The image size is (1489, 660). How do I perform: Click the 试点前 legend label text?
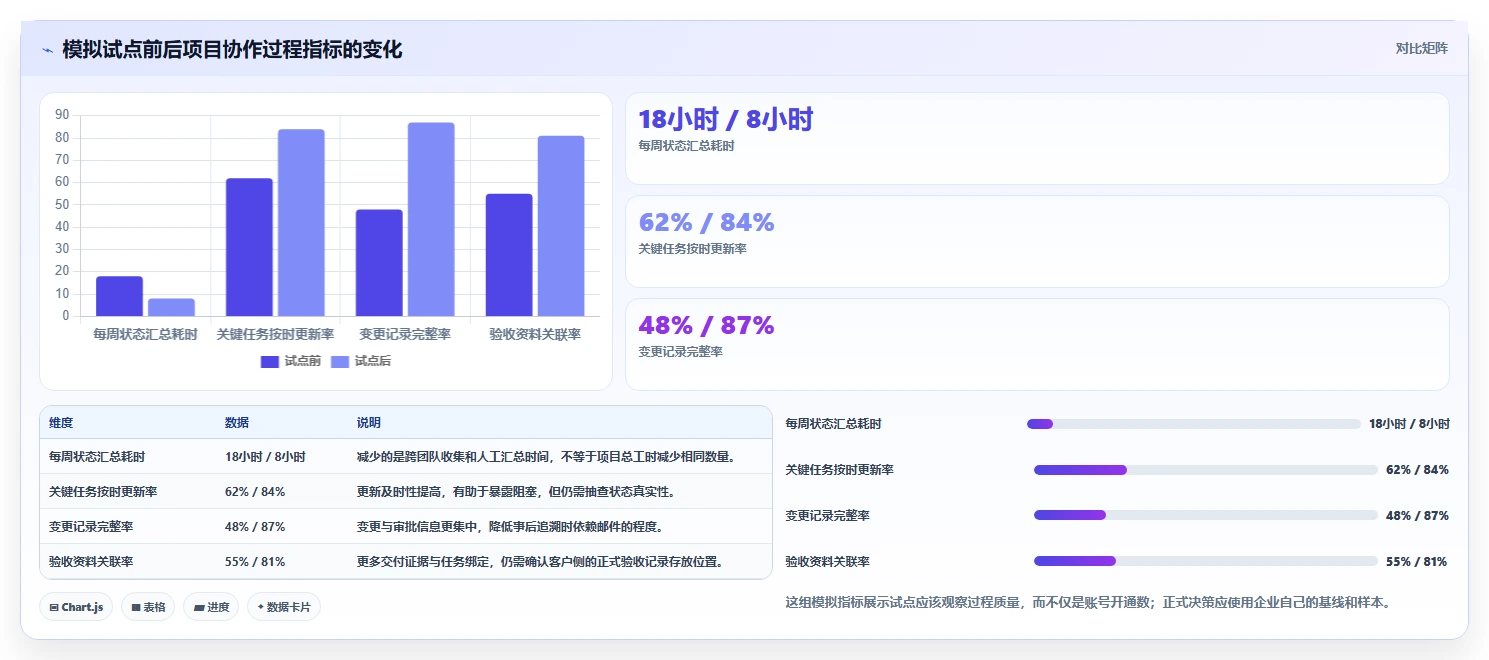pos(302,361)
